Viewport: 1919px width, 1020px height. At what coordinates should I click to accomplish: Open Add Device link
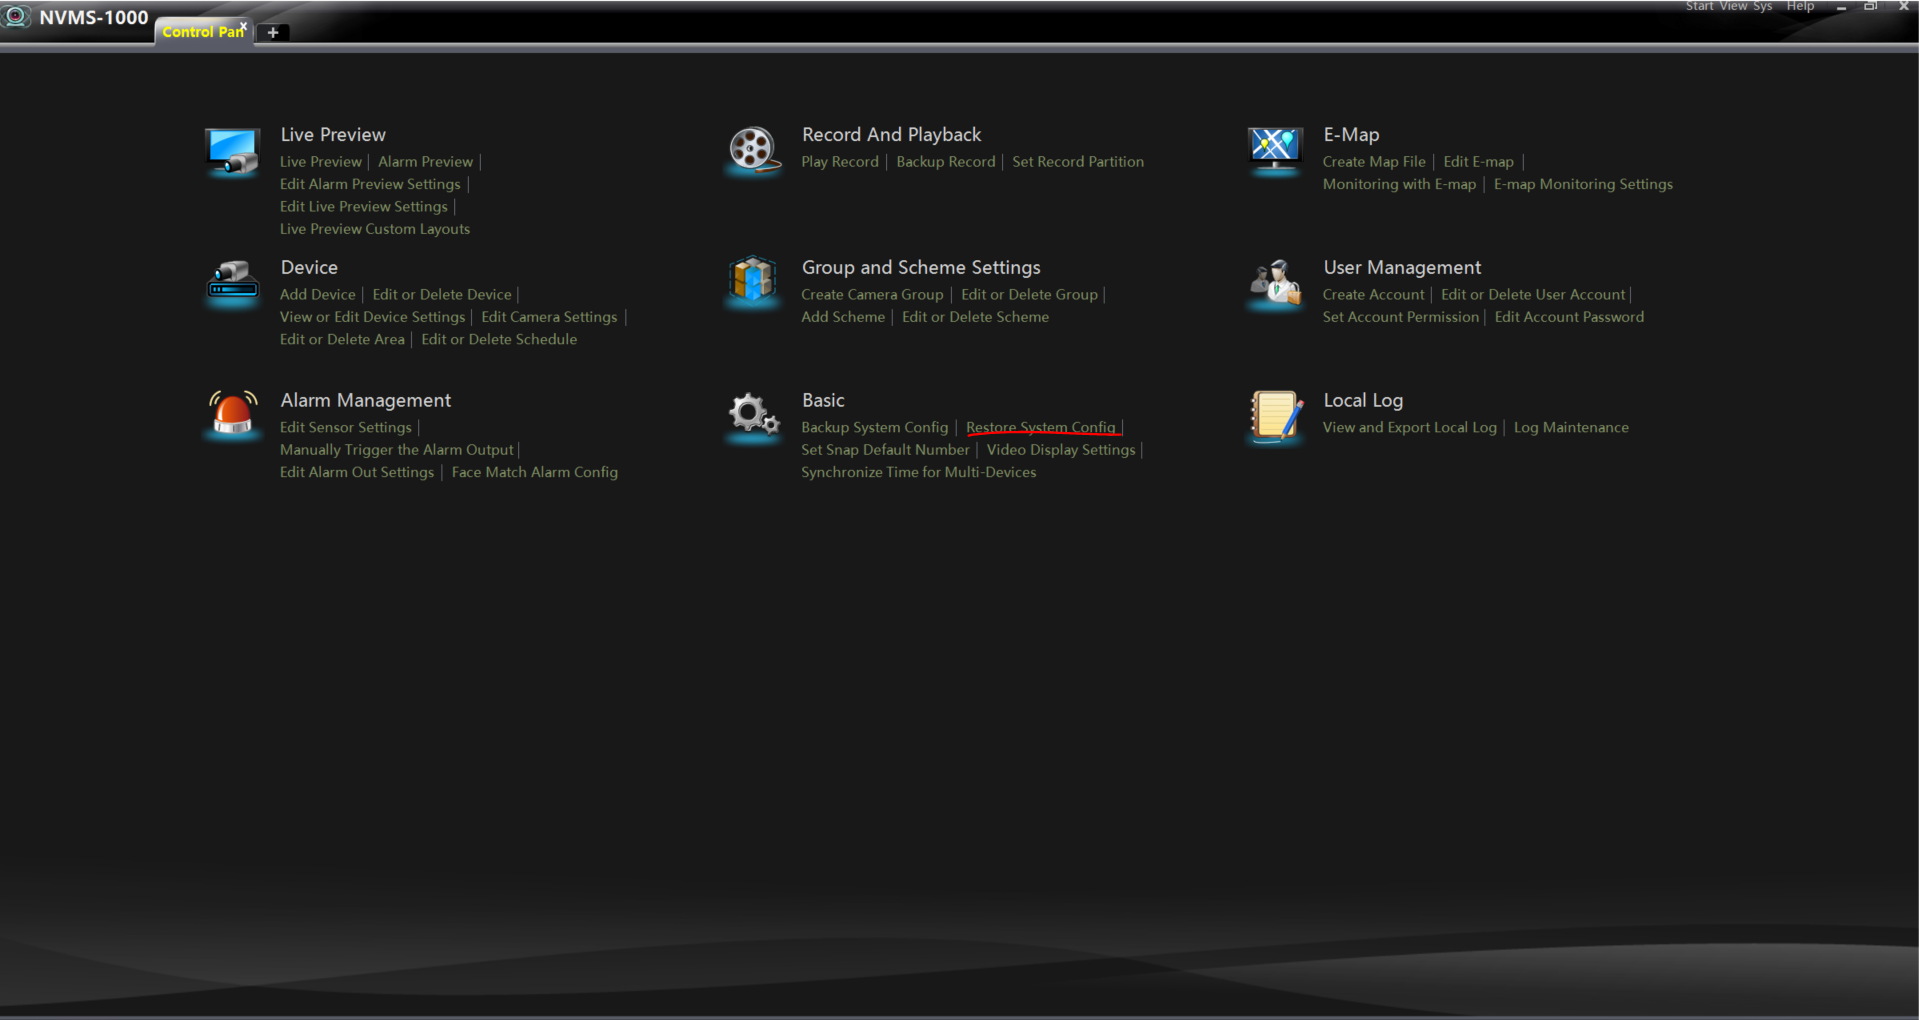click(x=317, y=294)
